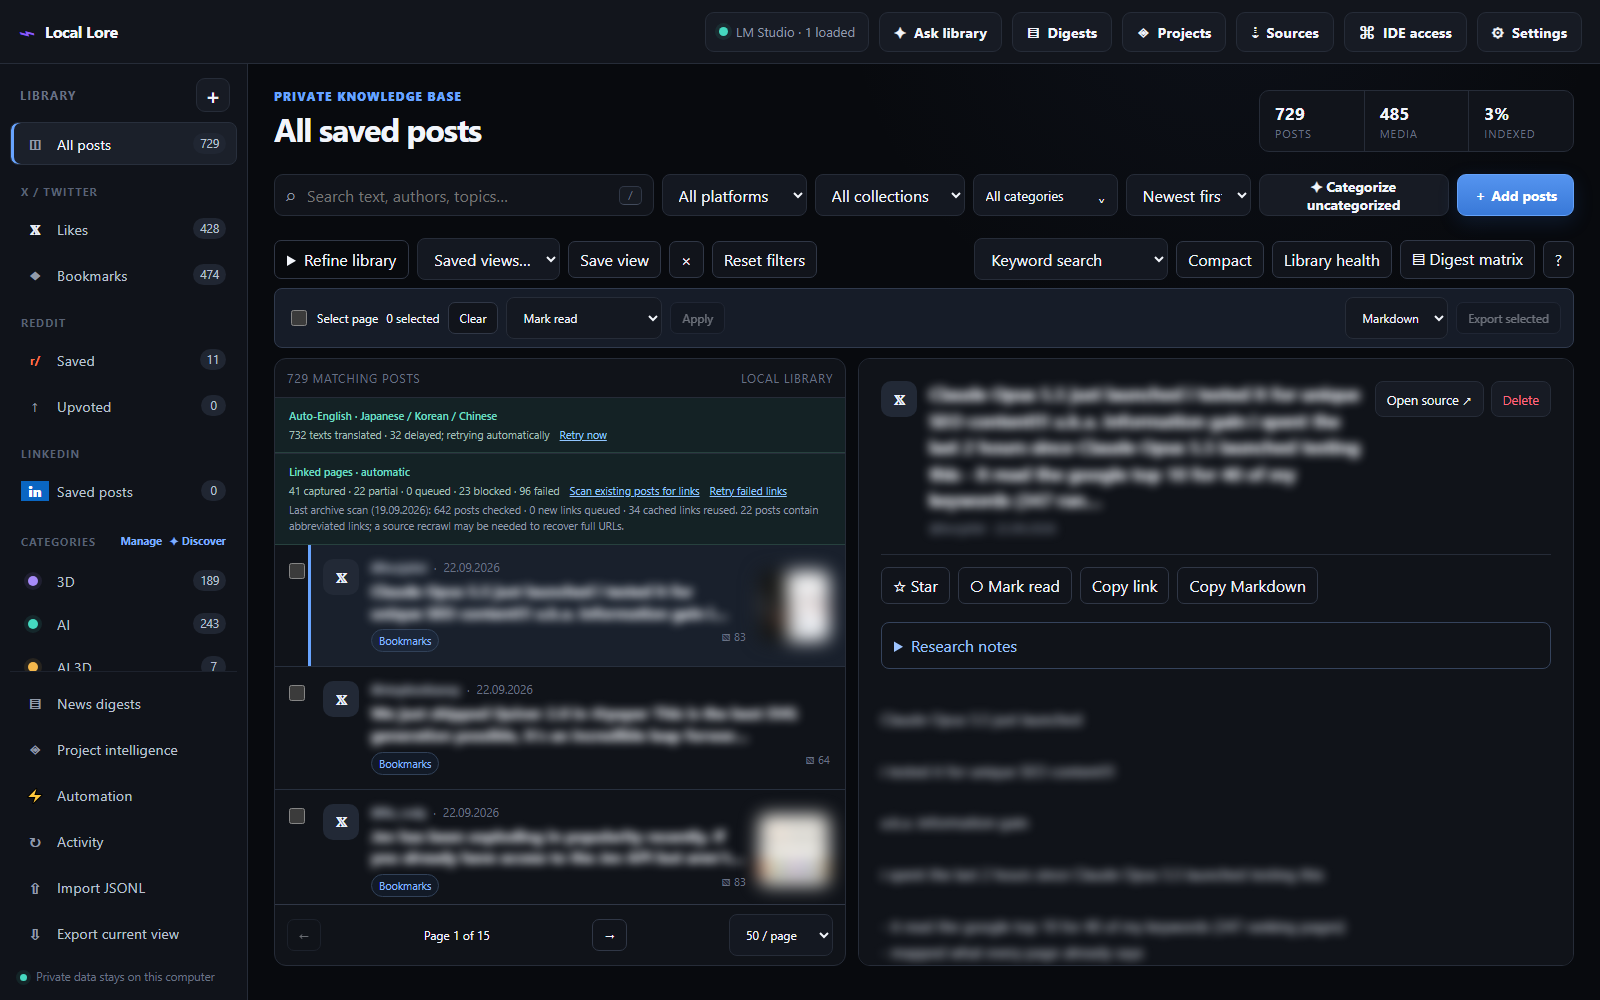Click the Project intelligence diamond icon
This screenshot has height=1000, width=1600.
pos(35,750)
